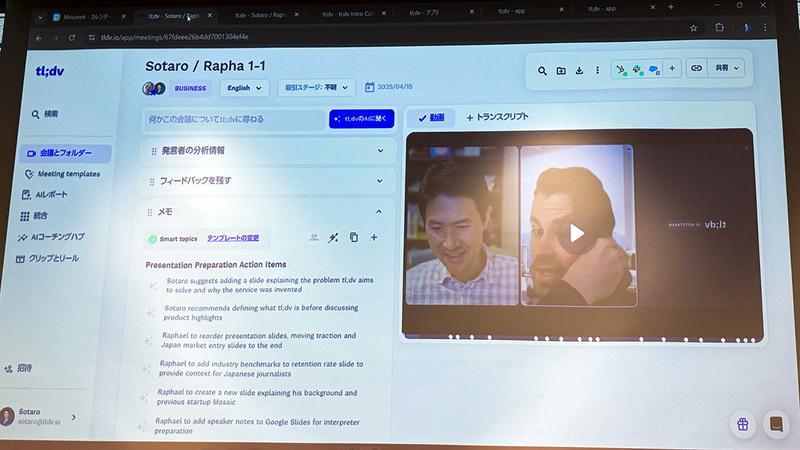Click the 'Presentation Preparation Action Items' heading
Viewport: 800px width, 450px height.
tap(216, 265)
